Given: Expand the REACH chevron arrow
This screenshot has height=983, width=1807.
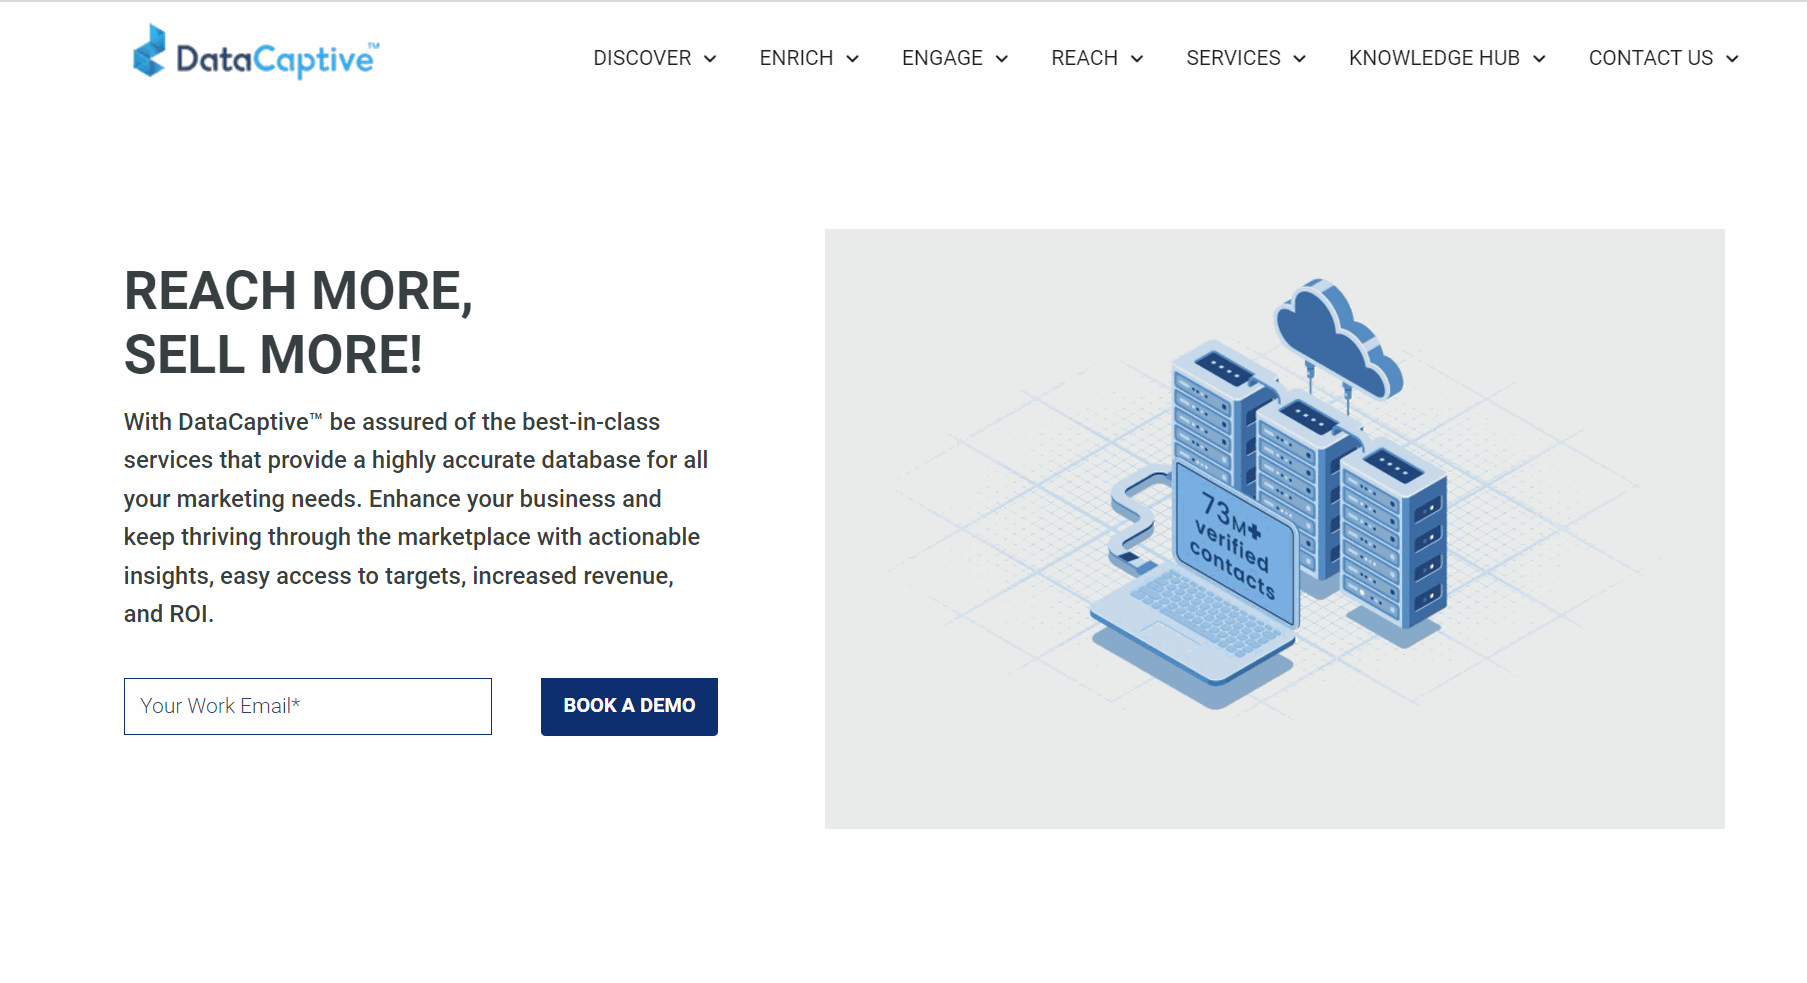Looking at the screenshot, I should click(x=1136, y=59).
